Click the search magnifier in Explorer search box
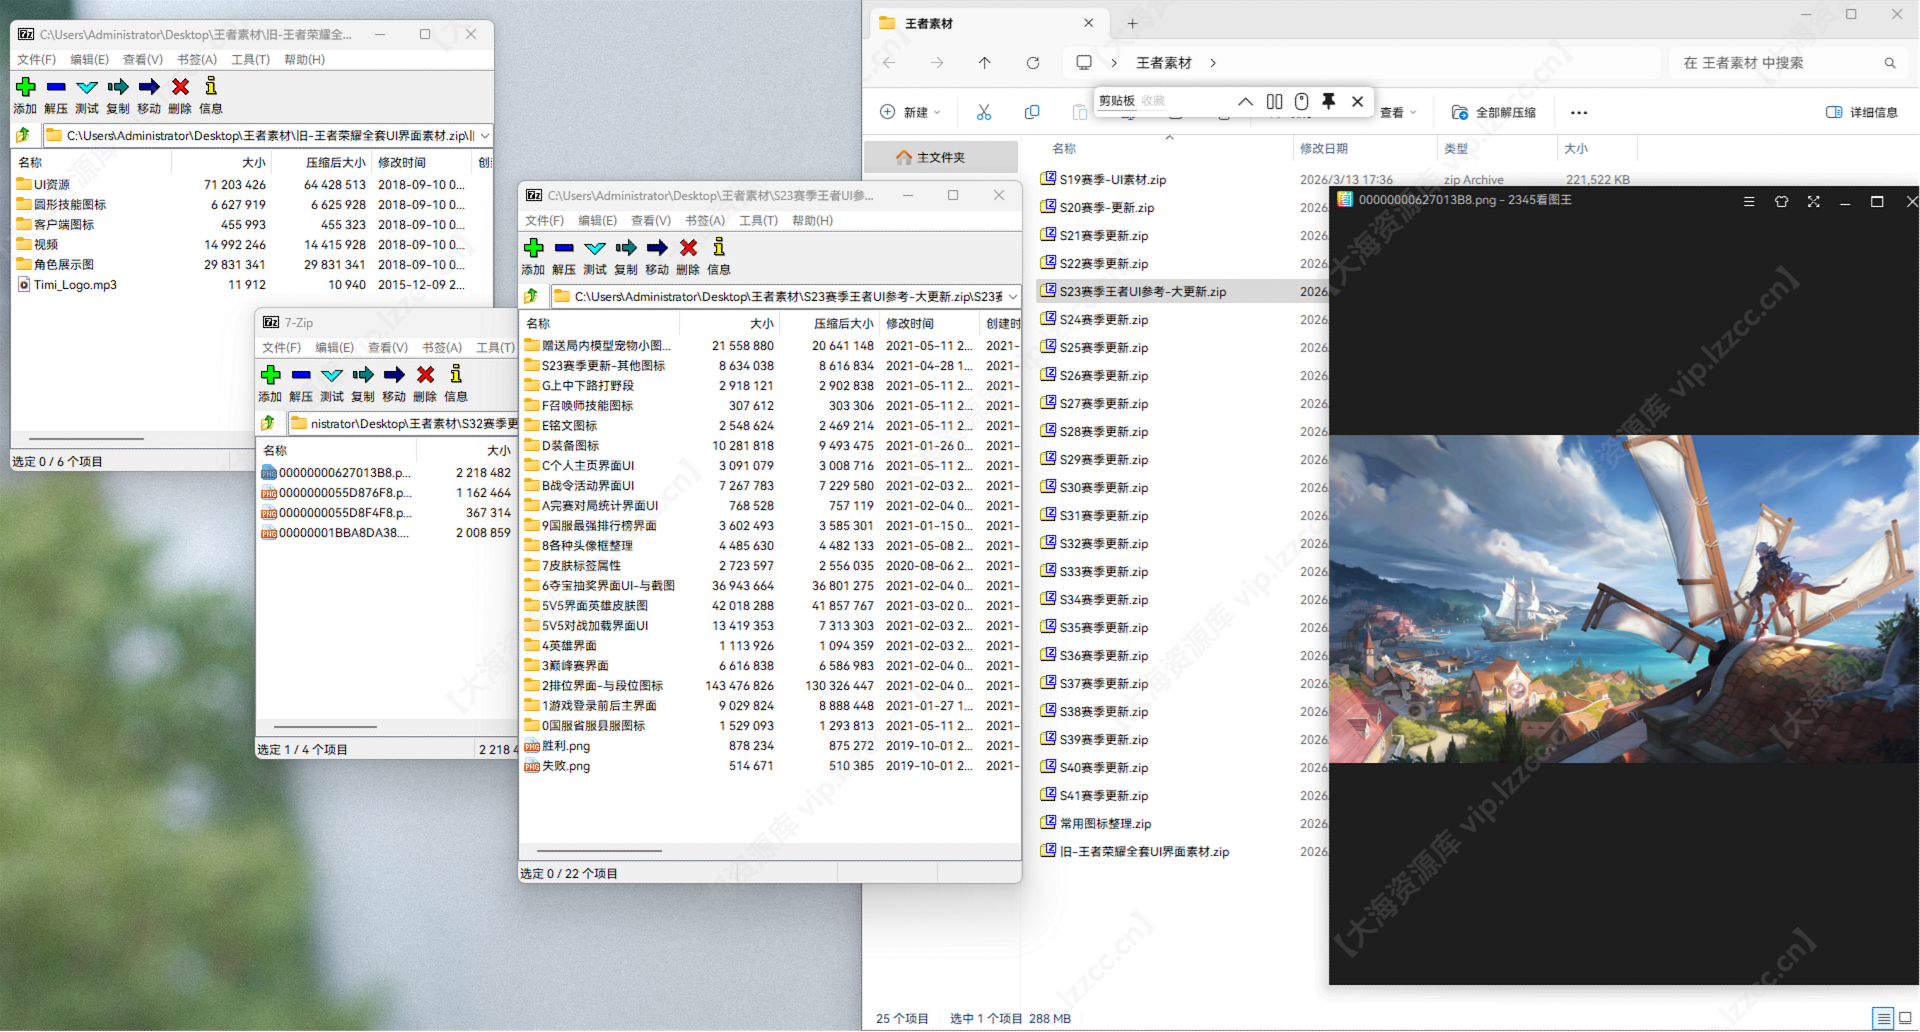 (x=1890, y=63)
